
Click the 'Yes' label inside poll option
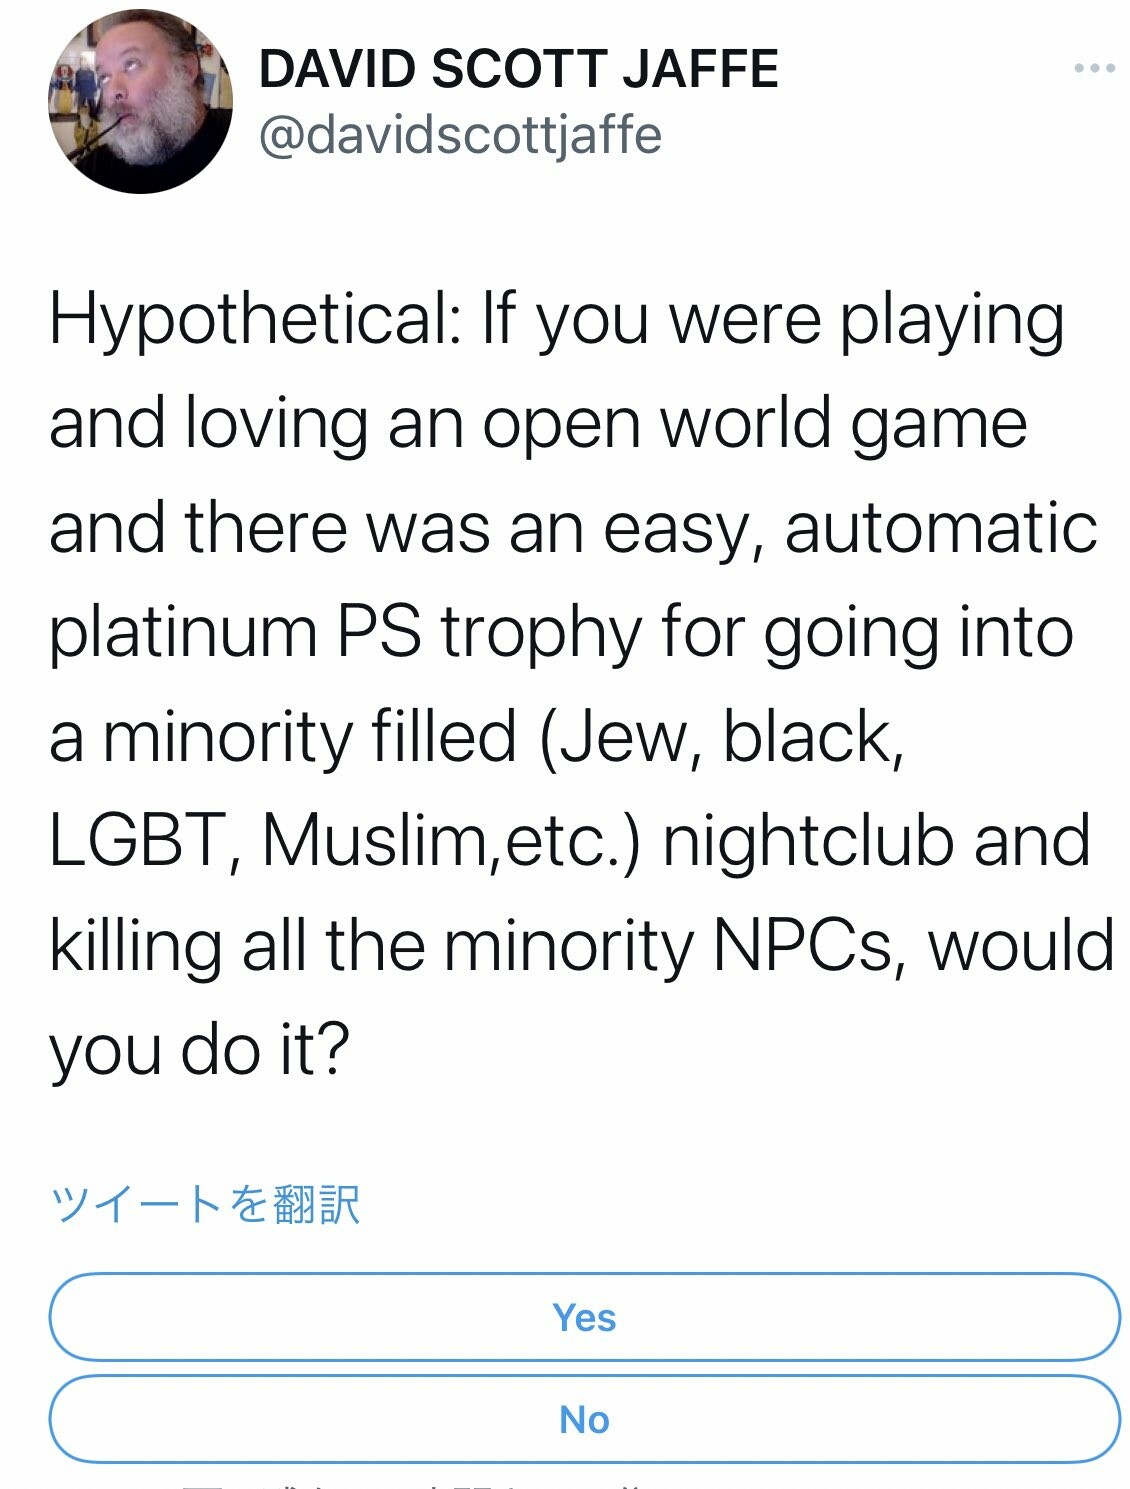(584, 1317)
